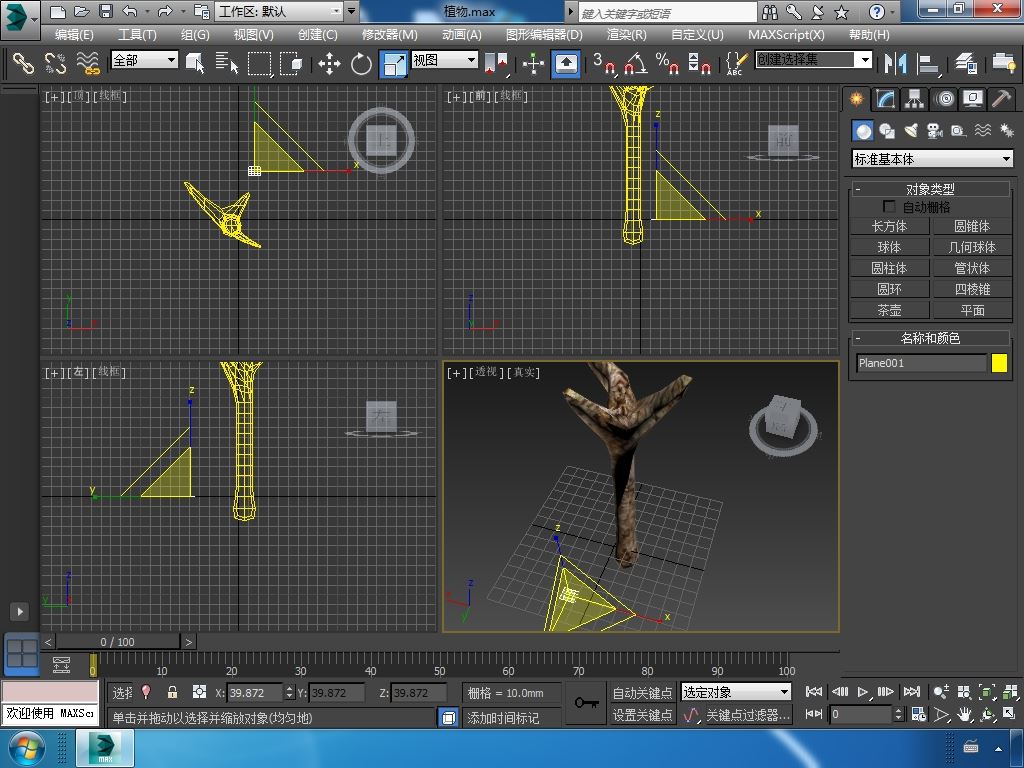The height and width of the screenshot is (768, 1024).
Task: Switch to the Modify command panel tab
Action: (x=886, y=99)
